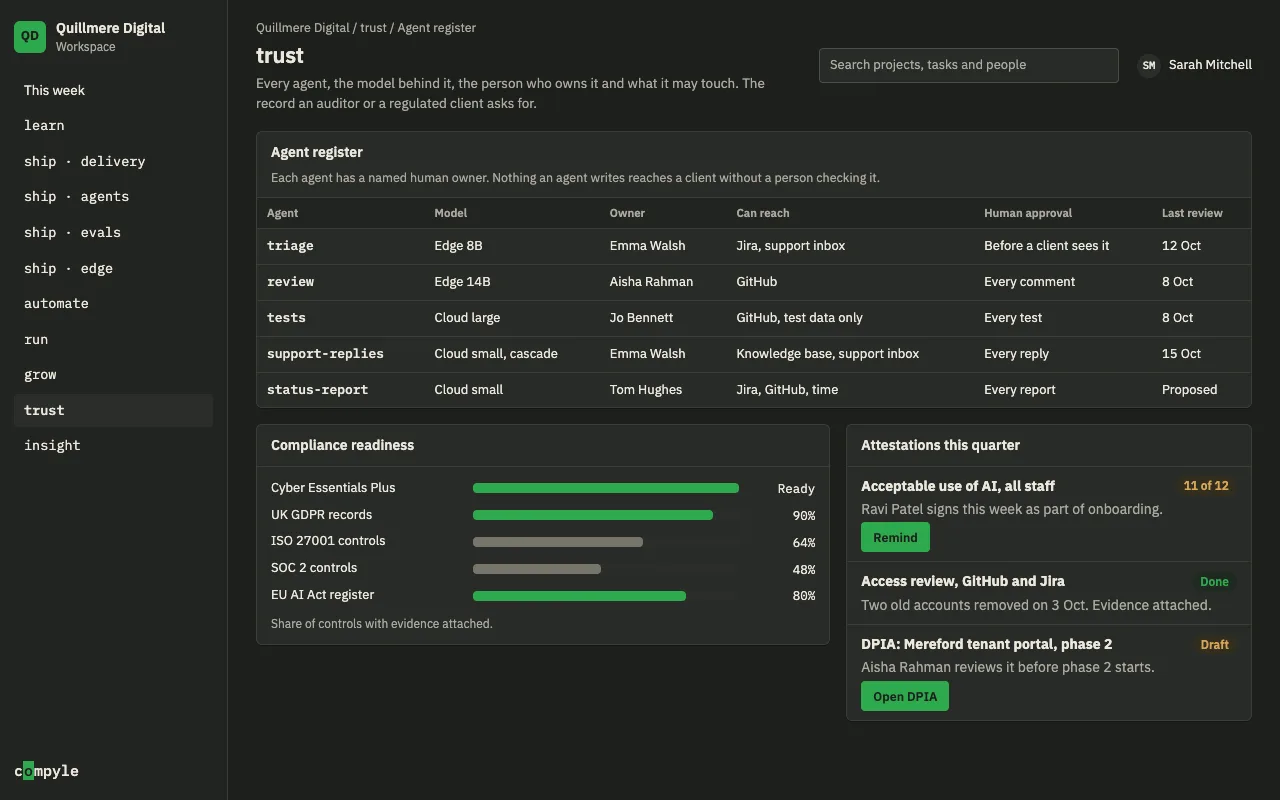
Task: Click the Human approval column header
Action: click(1028, 213)
